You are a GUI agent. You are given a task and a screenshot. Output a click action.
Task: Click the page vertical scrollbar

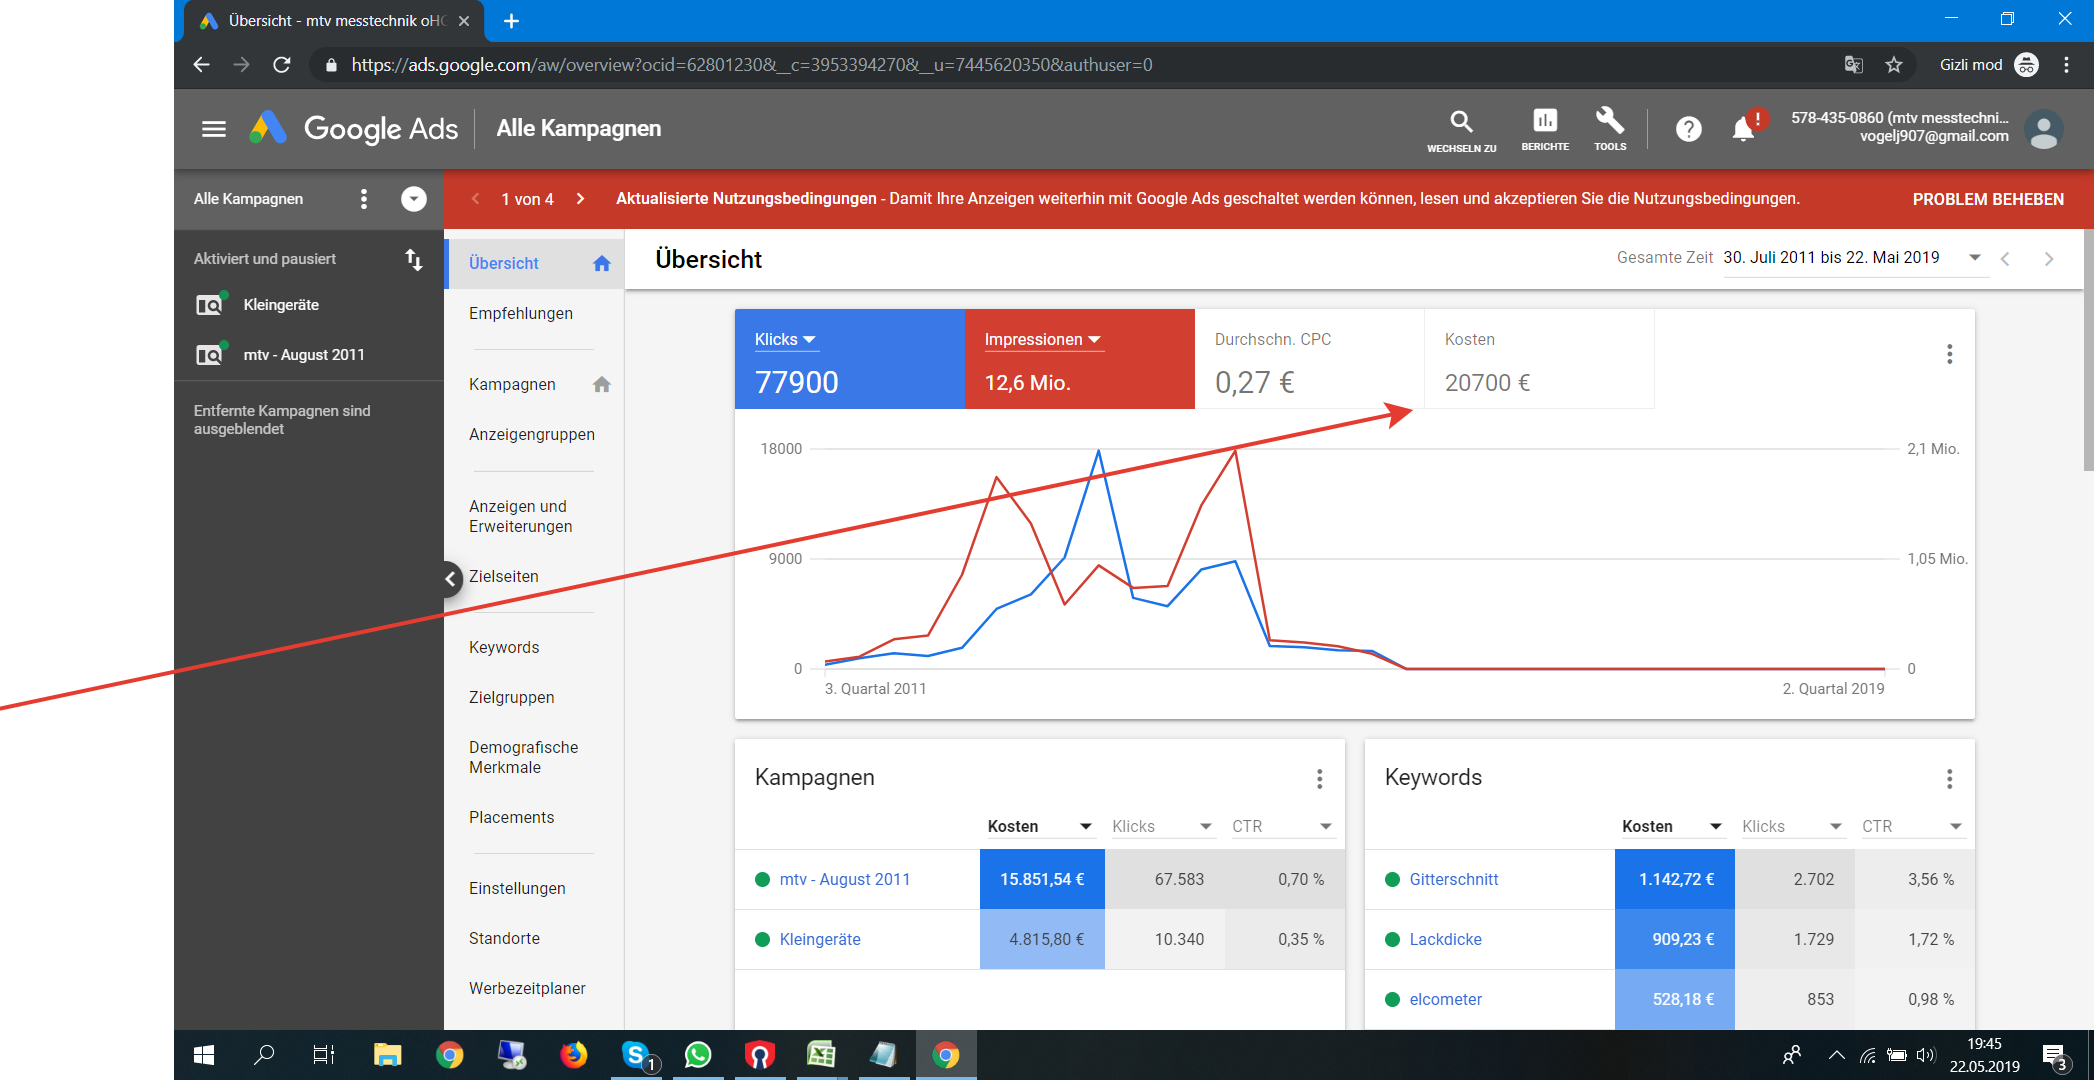click(x=2087, y=350)
